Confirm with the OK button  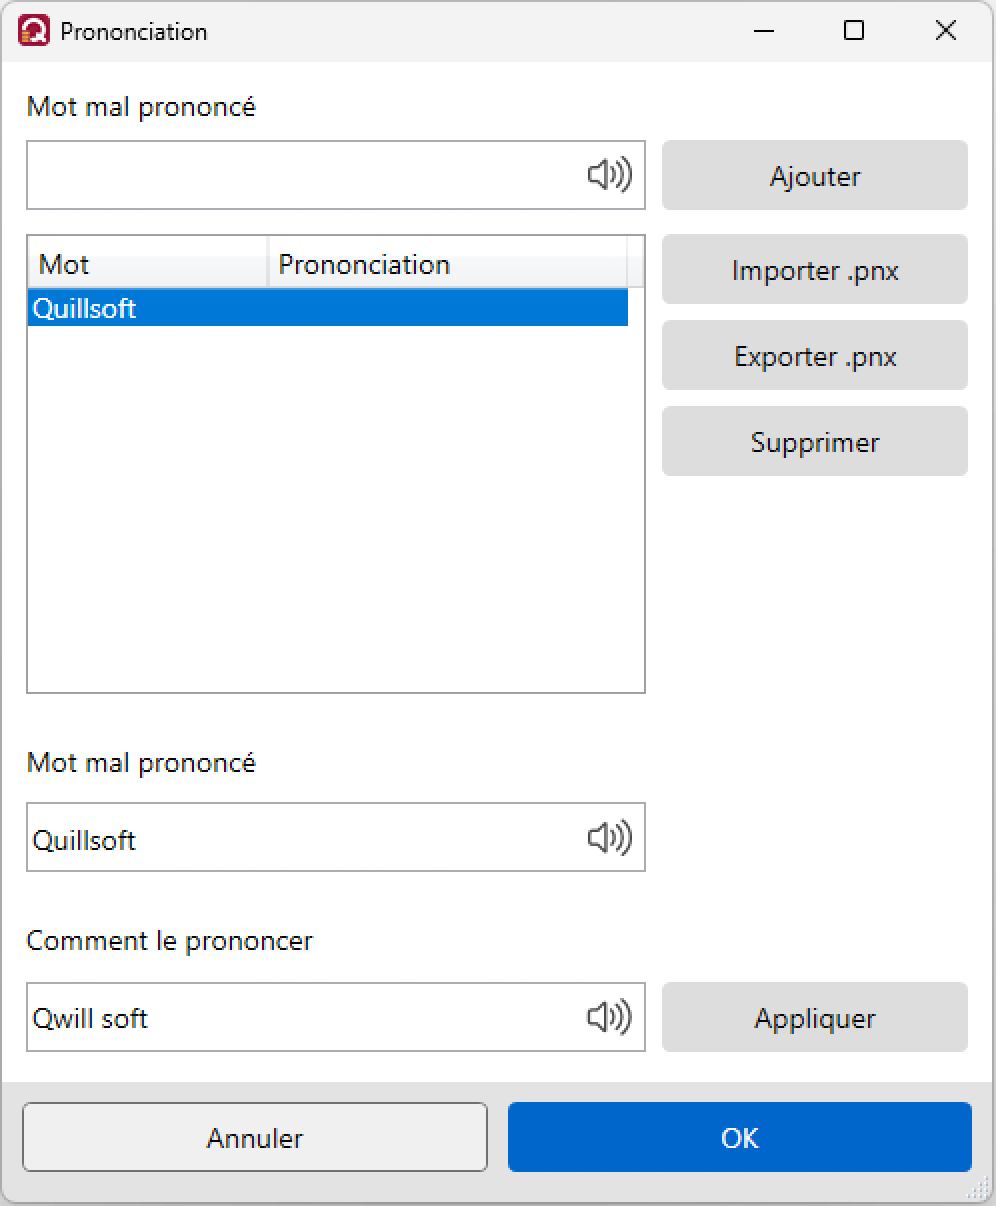pyautogui.click(x=739, y=1137)
